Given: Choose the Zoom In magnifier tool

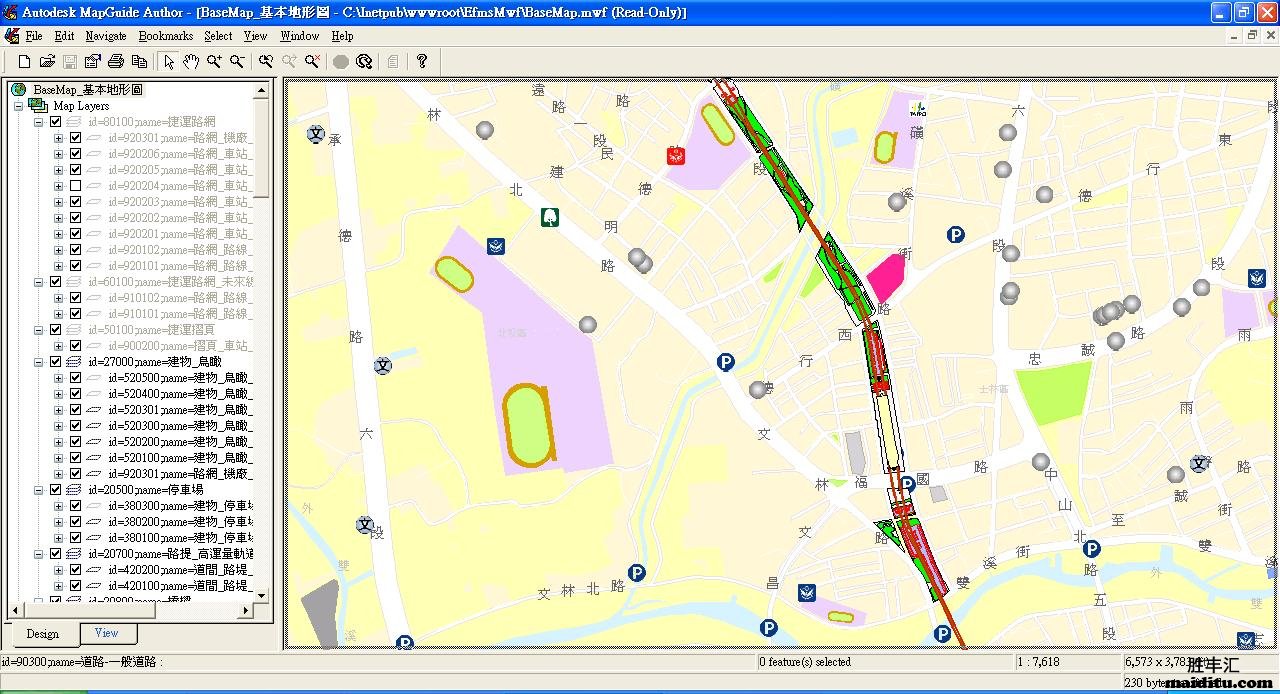Looking at the screenshot, I should click(x=214, y=62).
